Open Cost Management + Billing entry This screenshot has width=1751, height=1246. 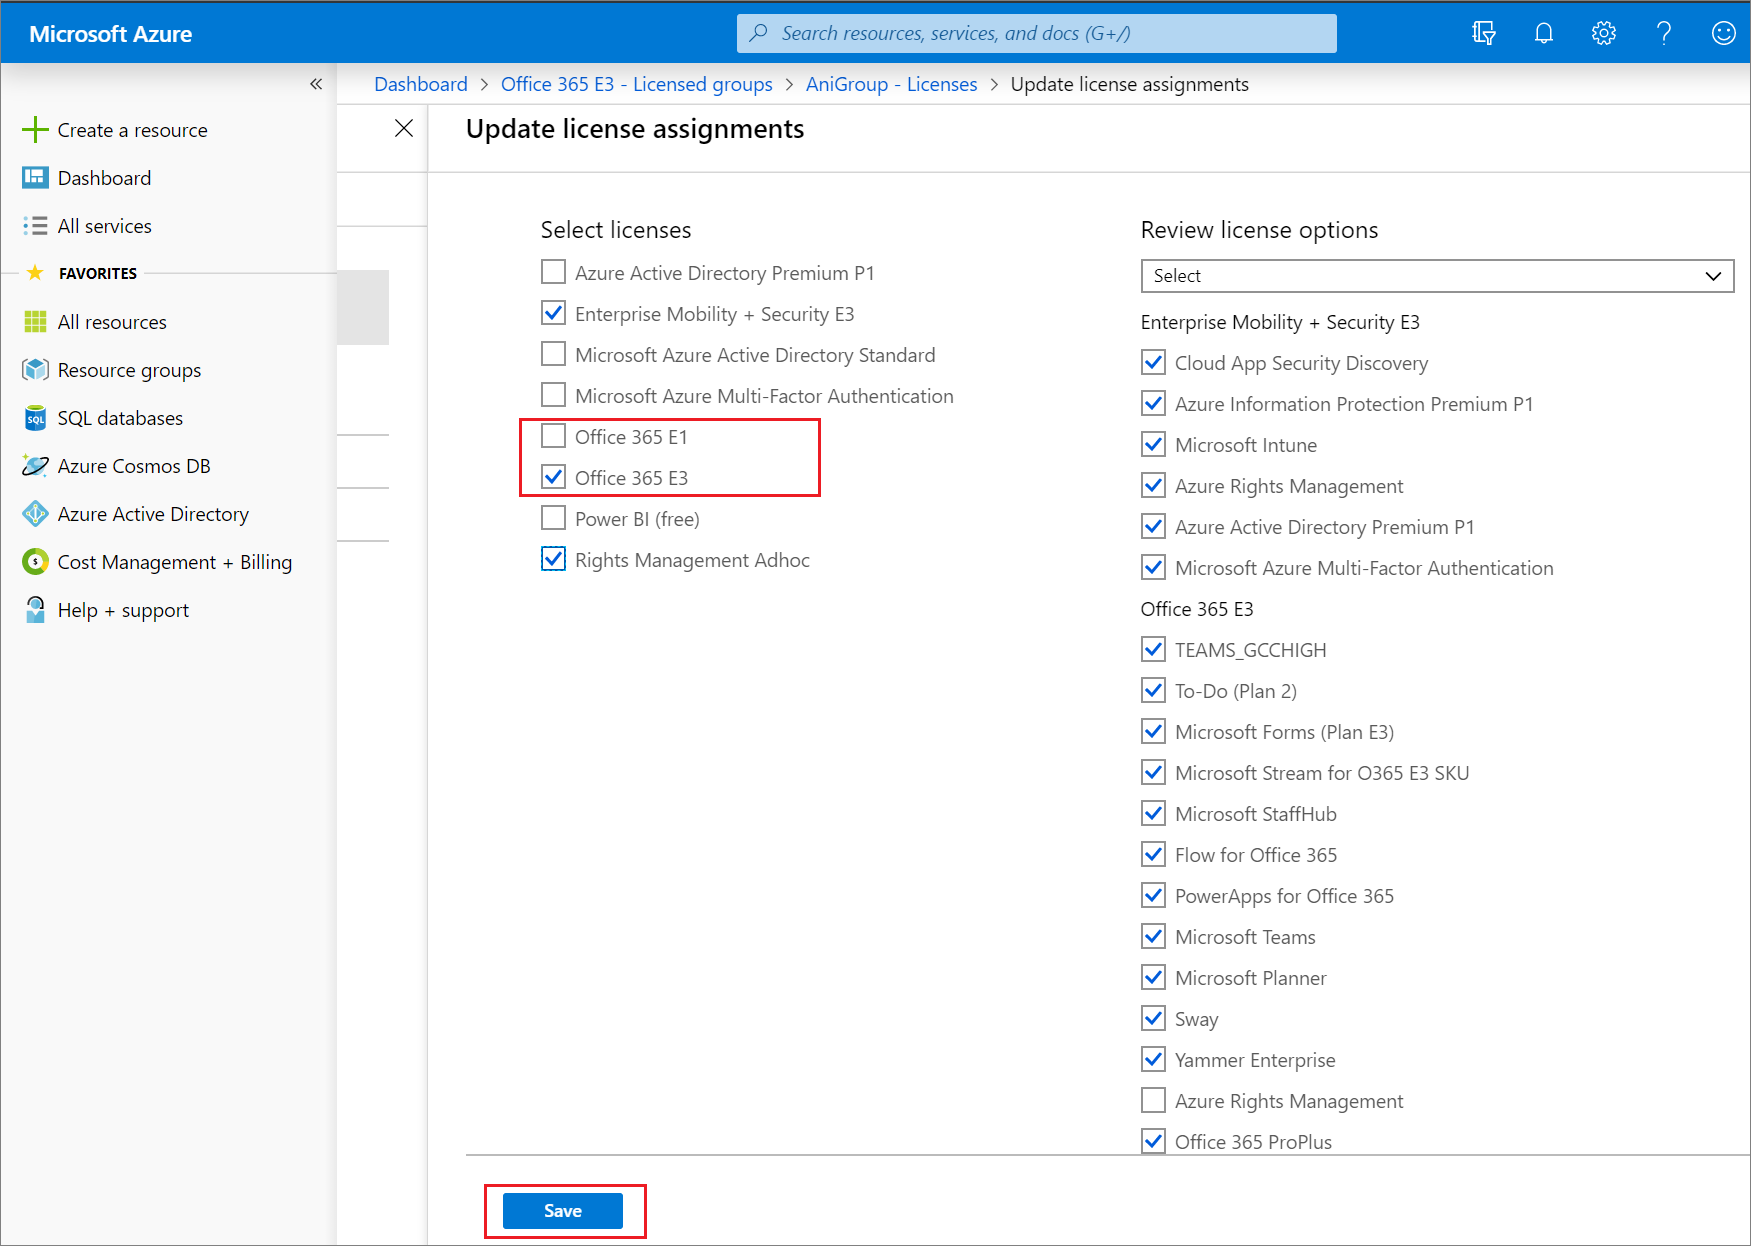tap(175, 562)
